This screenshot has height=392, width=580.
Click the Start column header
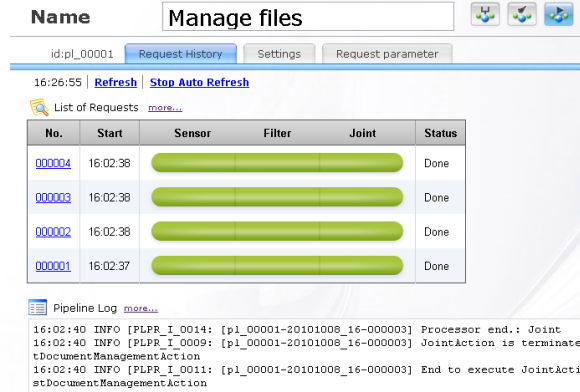(x=109, y=133)
